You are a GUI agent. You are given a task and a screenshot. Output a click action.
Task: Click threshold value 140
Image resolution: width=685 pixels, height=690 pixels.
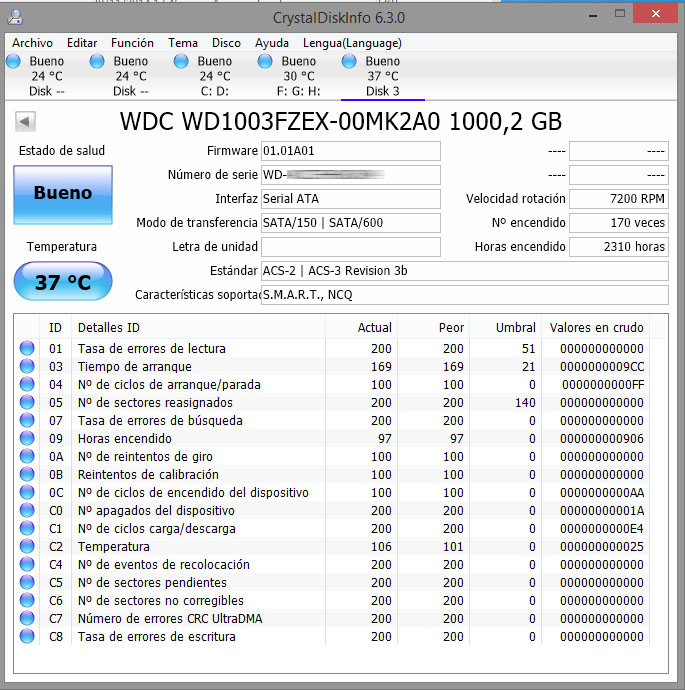coord(525,403)
